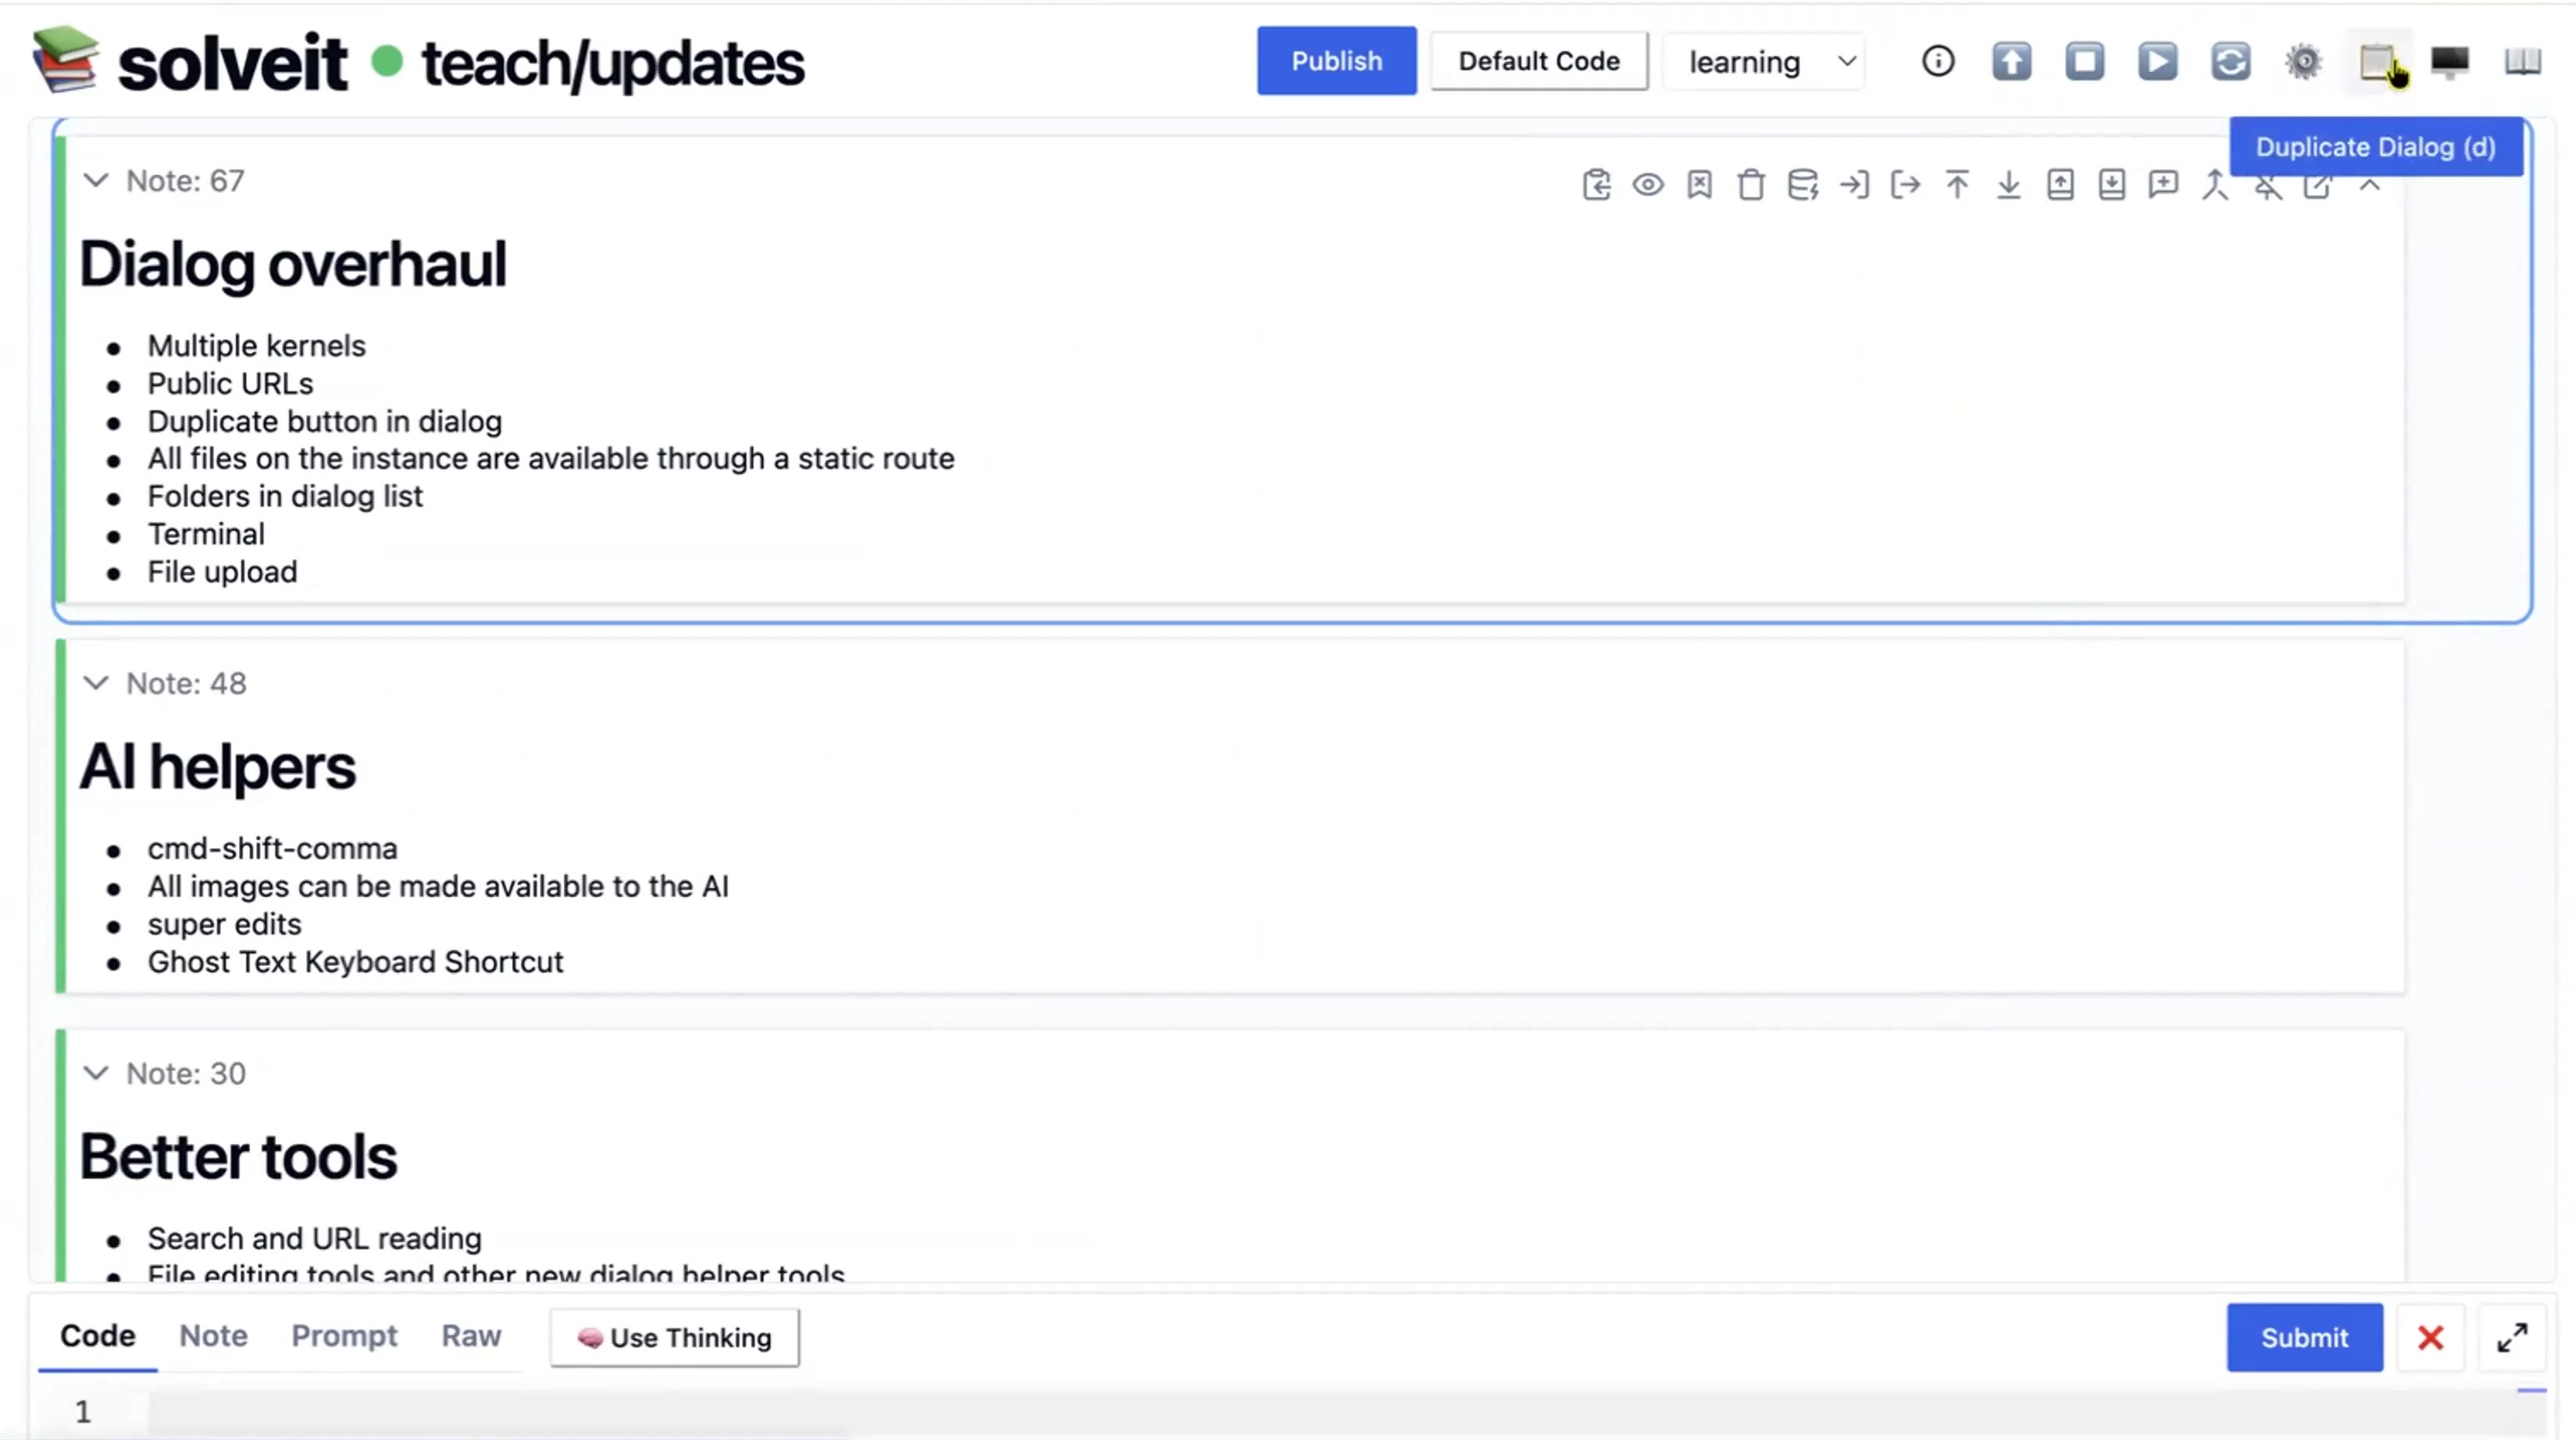Click the blue Publish button
2576x1440 pixels.
tap(1336, 61)
